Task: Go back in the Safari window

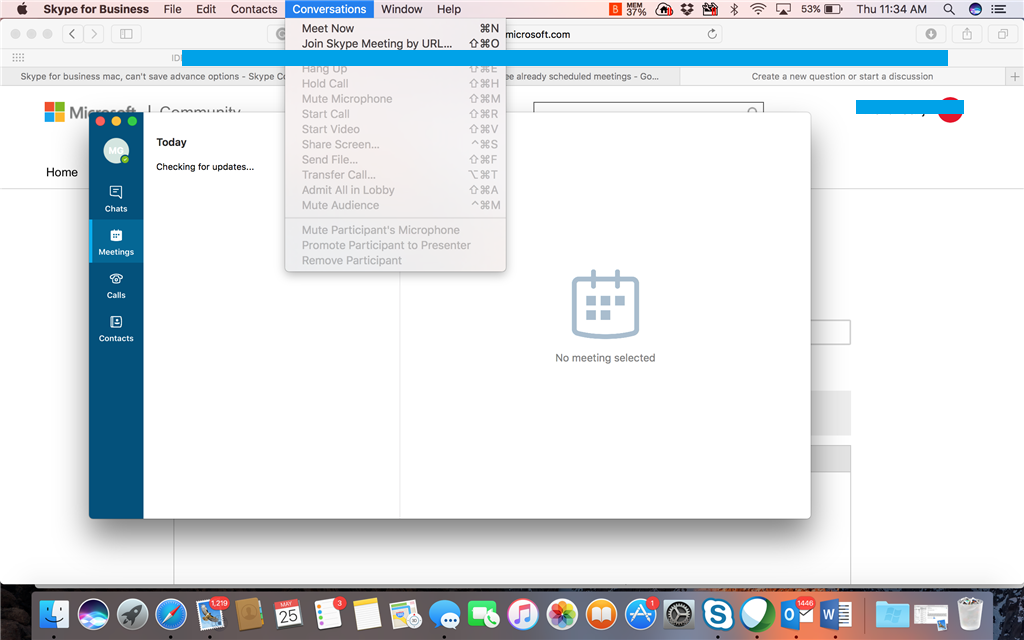Action: (72, 34)
